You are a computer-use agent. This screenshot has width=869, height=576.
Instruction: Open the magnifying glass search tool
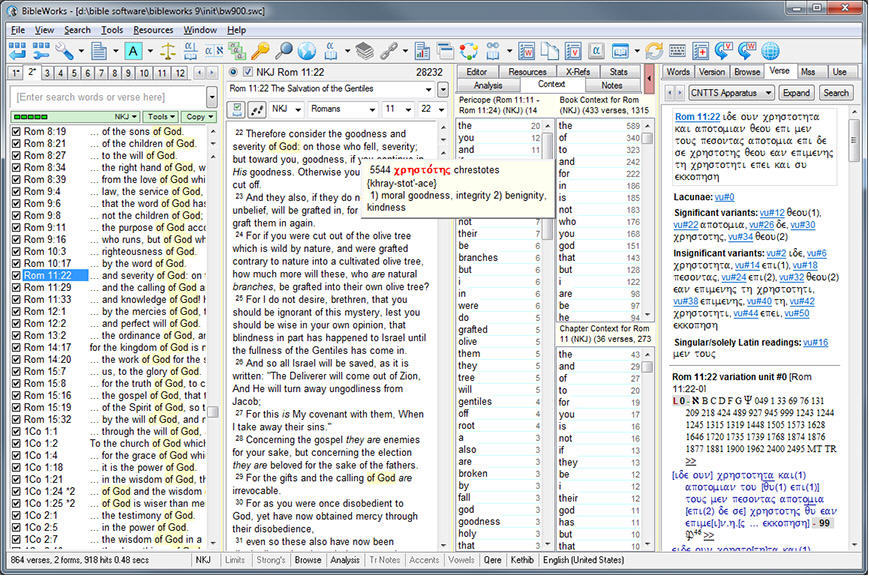coord(284,51)
